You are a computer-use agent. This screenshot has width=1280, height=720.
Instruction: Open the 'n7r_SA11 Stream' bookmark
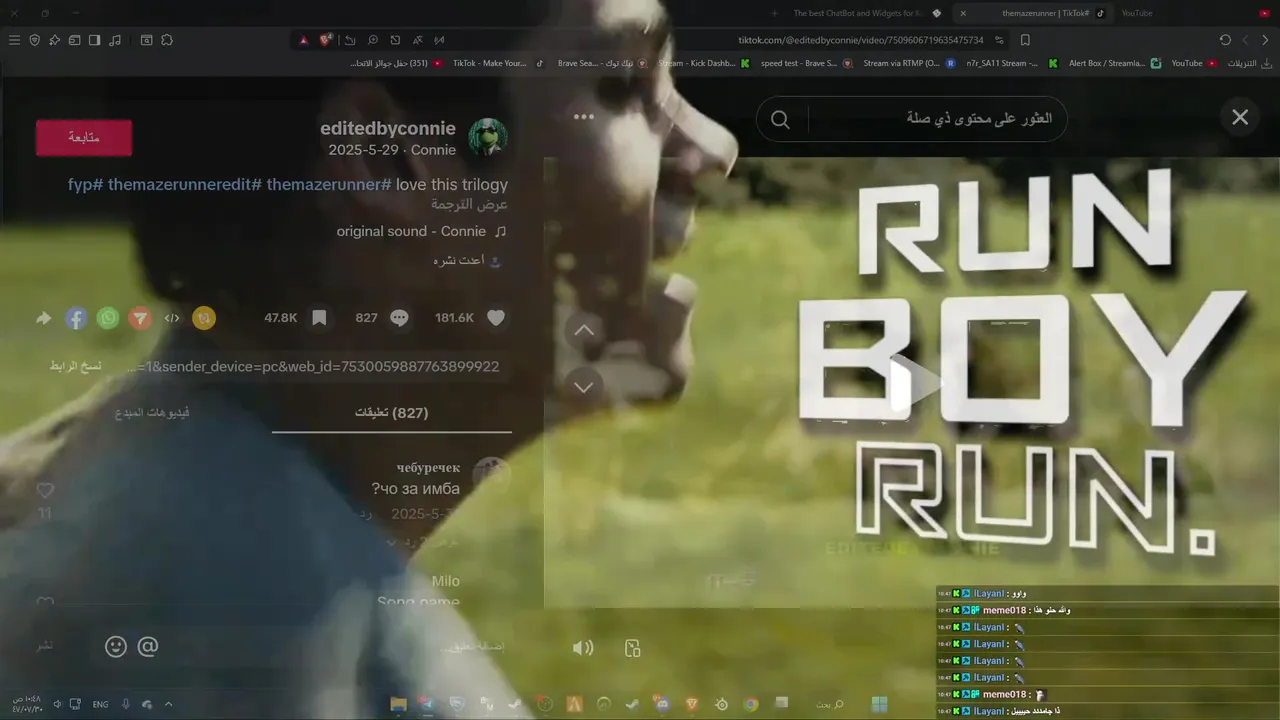(1012, 63)
